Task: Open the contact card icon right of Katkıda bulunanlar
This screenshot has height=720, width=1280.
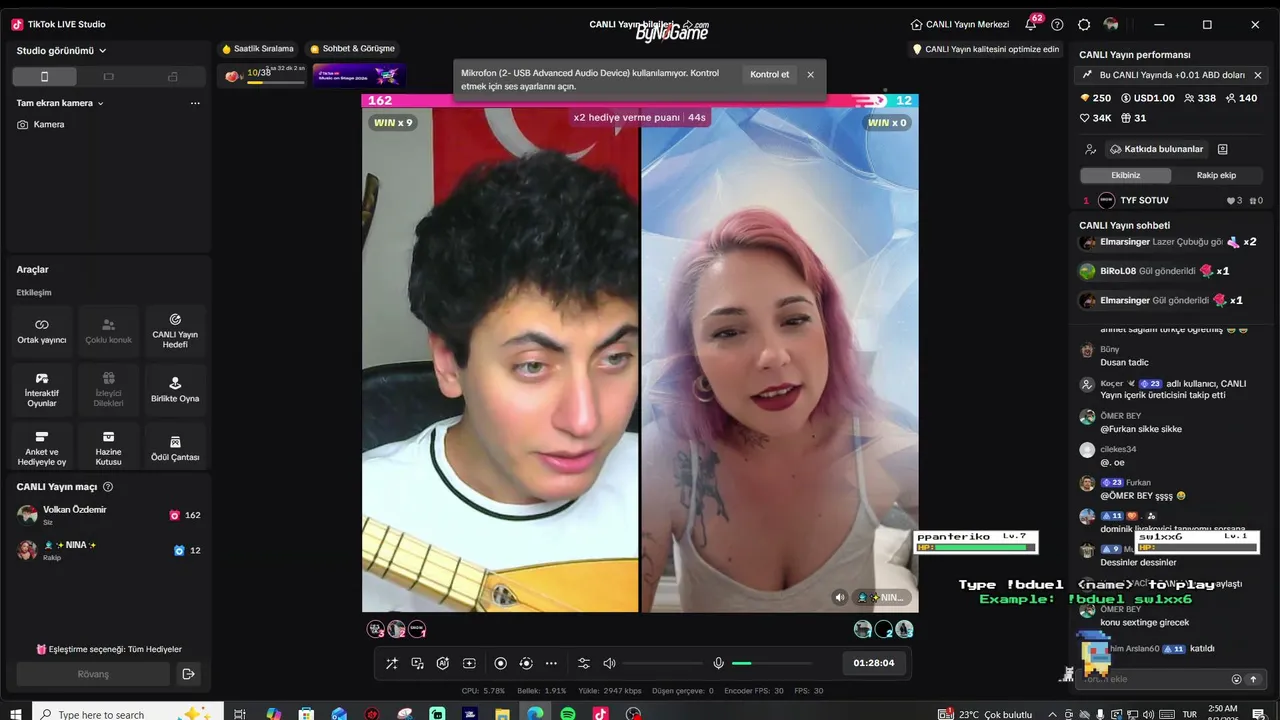Action: pos(1222,149)
